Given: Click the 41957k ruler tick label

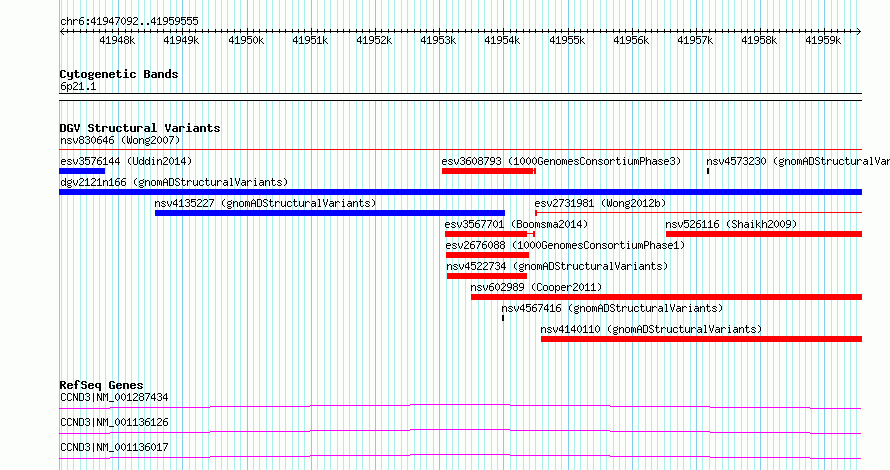Looking at the screenshot, I should [695, 40].
